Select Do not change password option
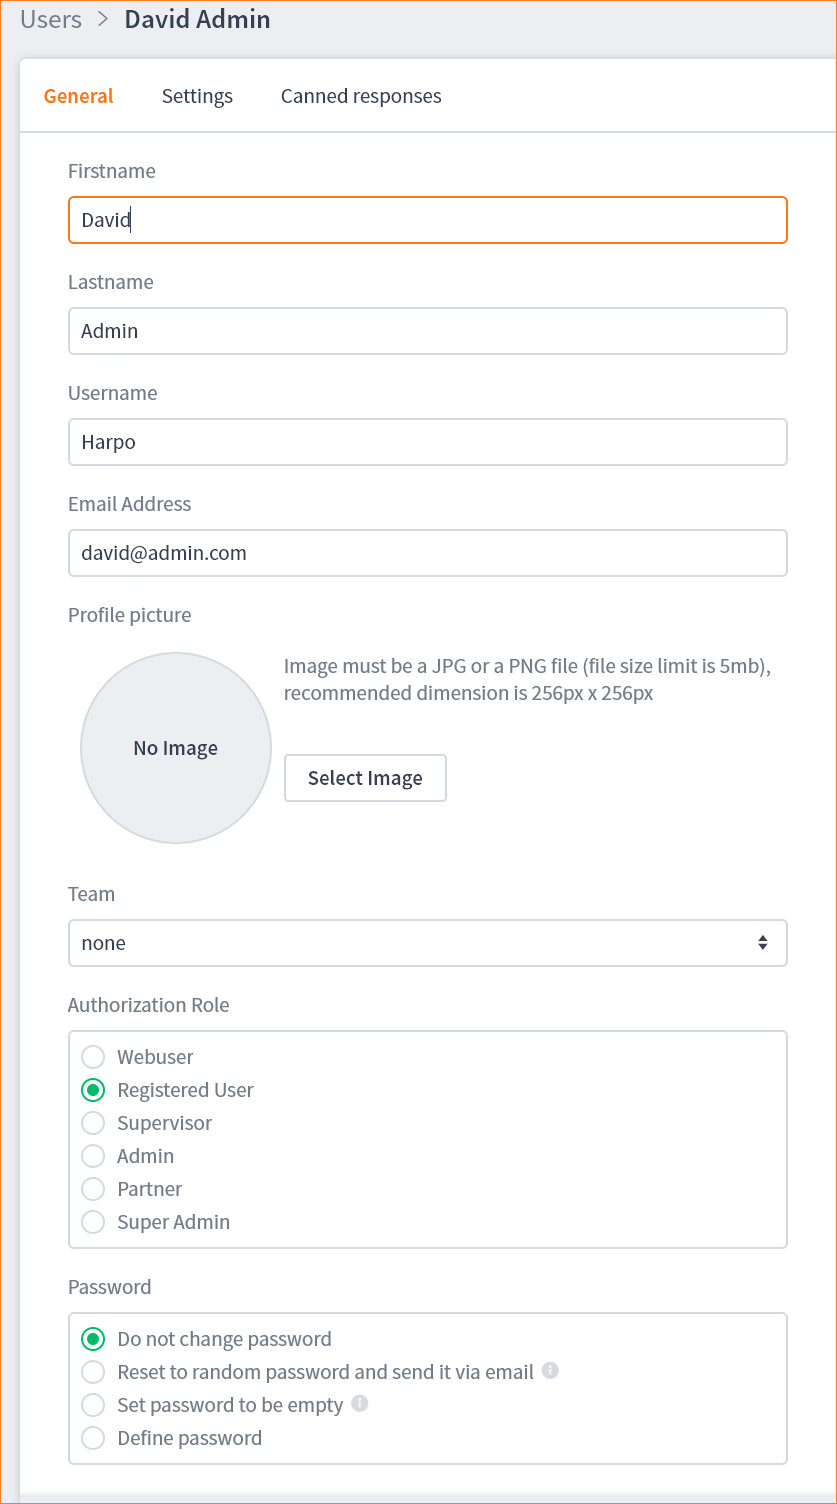Image resolution: width=837 pixels, height=1504 pixels. tap(93, 1339)
